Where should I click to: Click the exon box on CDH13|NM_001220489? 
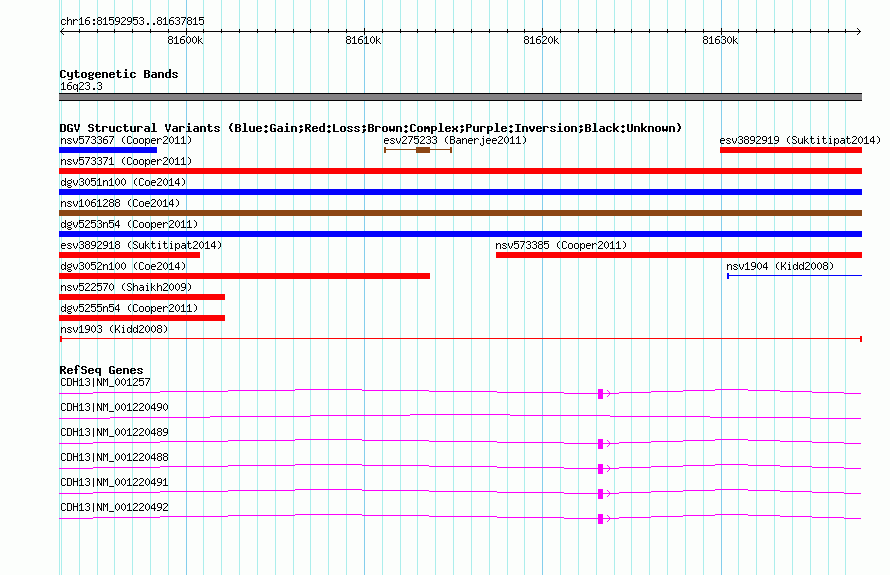coord(601,444)
